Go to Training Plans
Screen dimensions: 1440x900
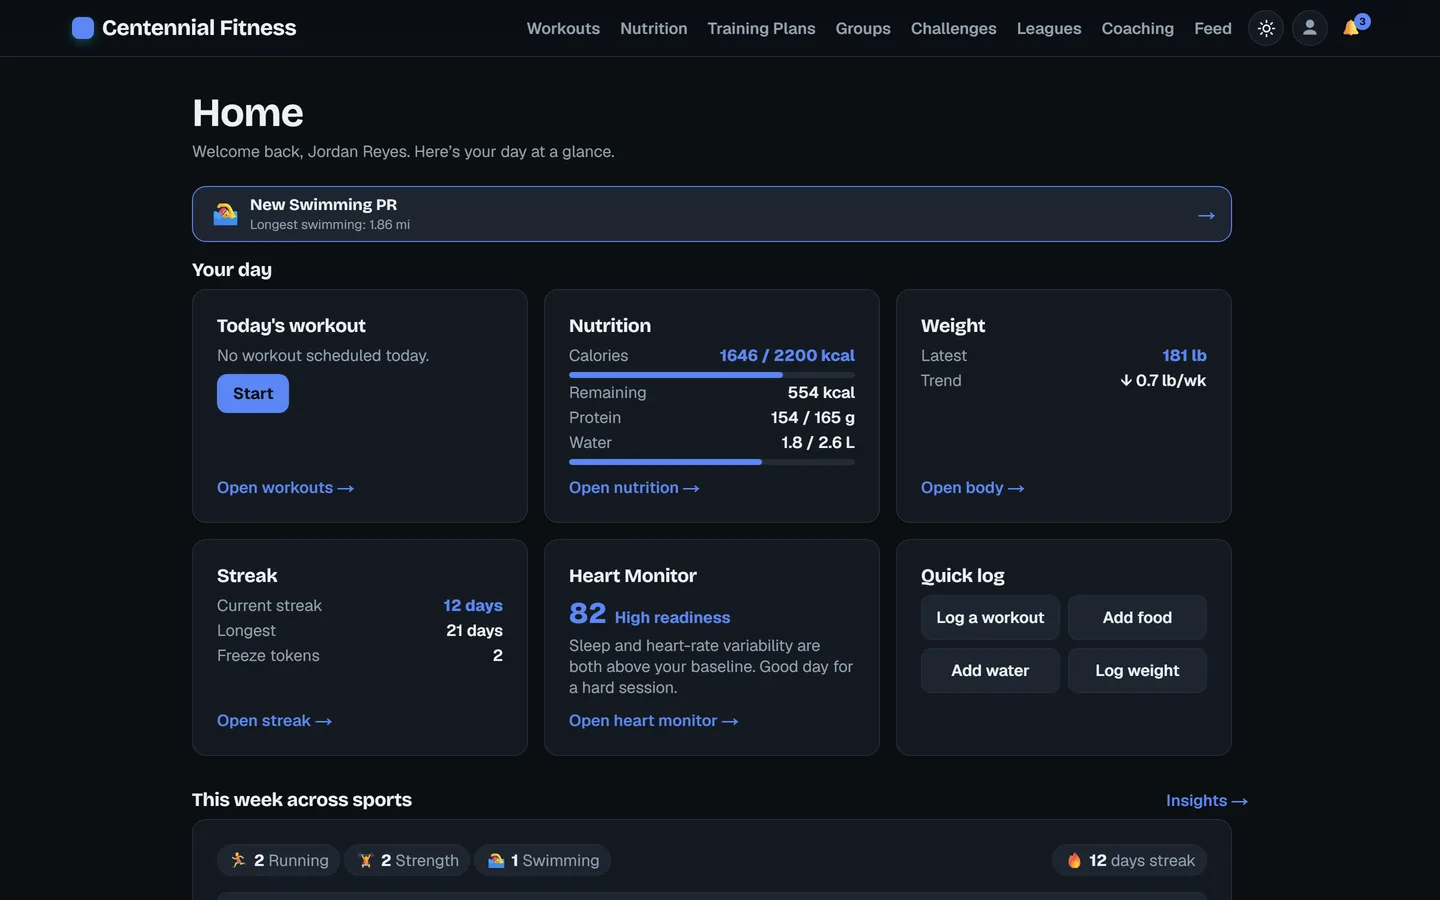761,28
